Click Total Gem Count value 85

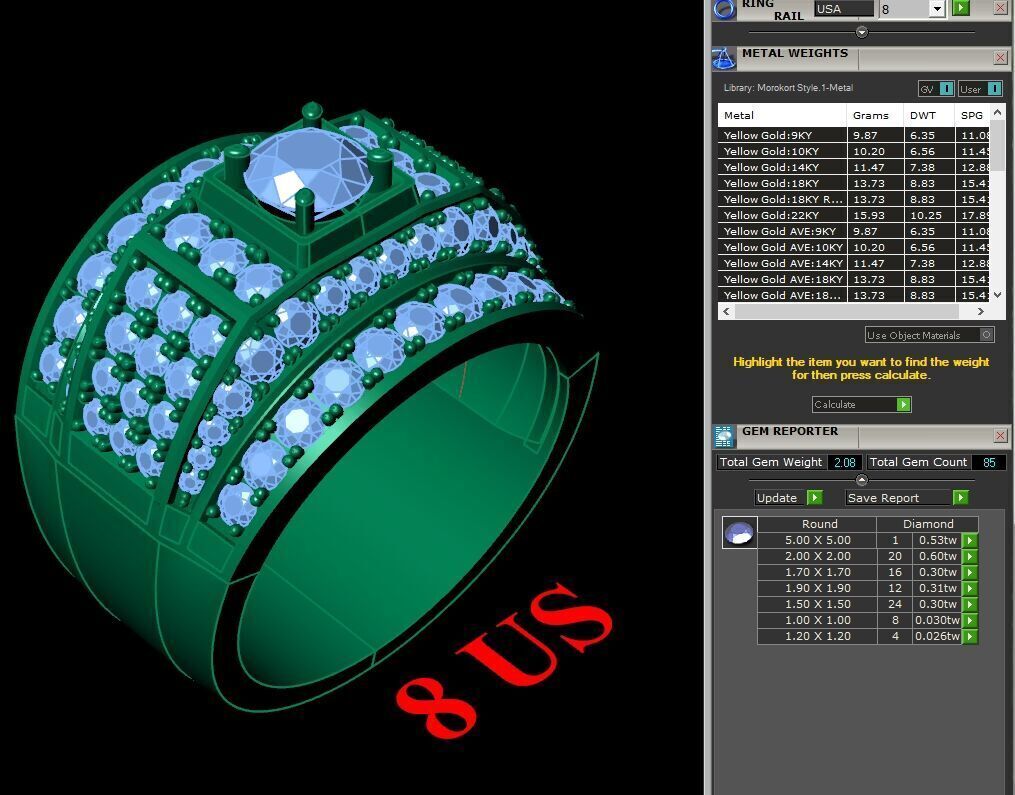point(989,462)
